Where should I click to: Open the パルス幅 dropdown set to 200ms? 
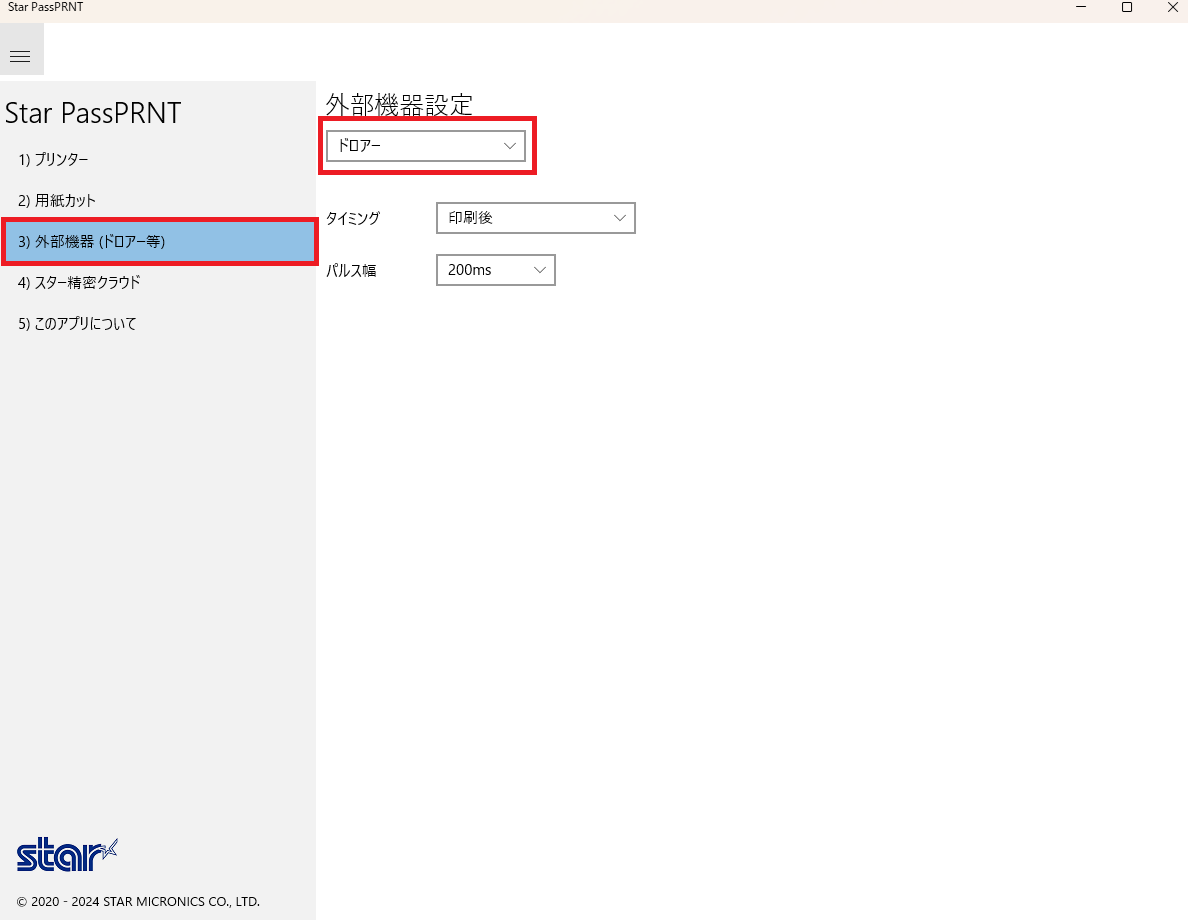pyautogui.click(x=495, y=270)
